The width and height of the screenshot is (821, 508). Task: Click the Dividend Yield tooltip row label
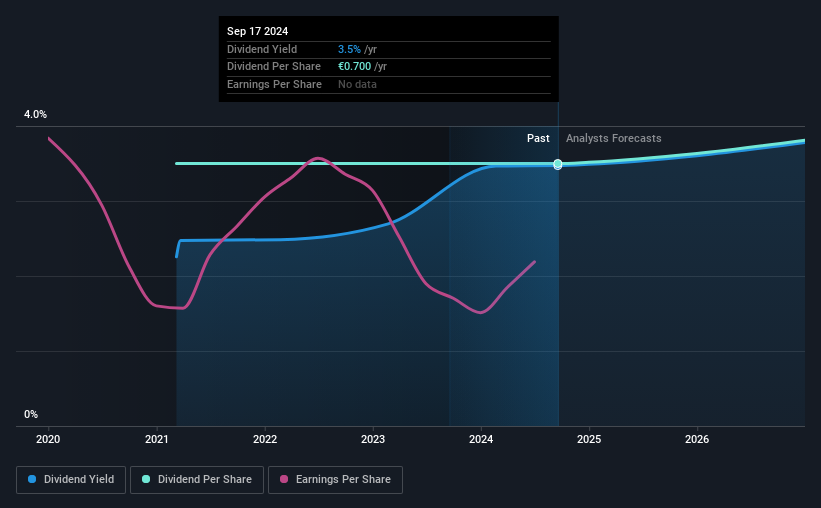262,49
